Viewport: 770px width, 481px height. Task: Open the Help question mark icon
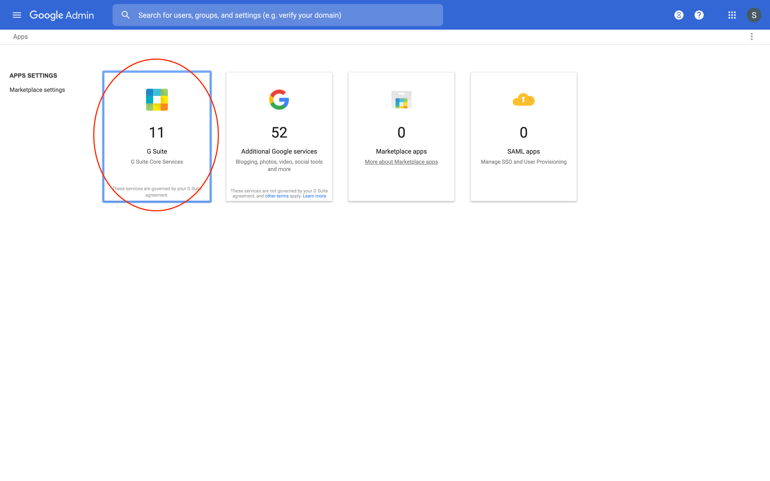pyautogui.click(x=699, y=15)
